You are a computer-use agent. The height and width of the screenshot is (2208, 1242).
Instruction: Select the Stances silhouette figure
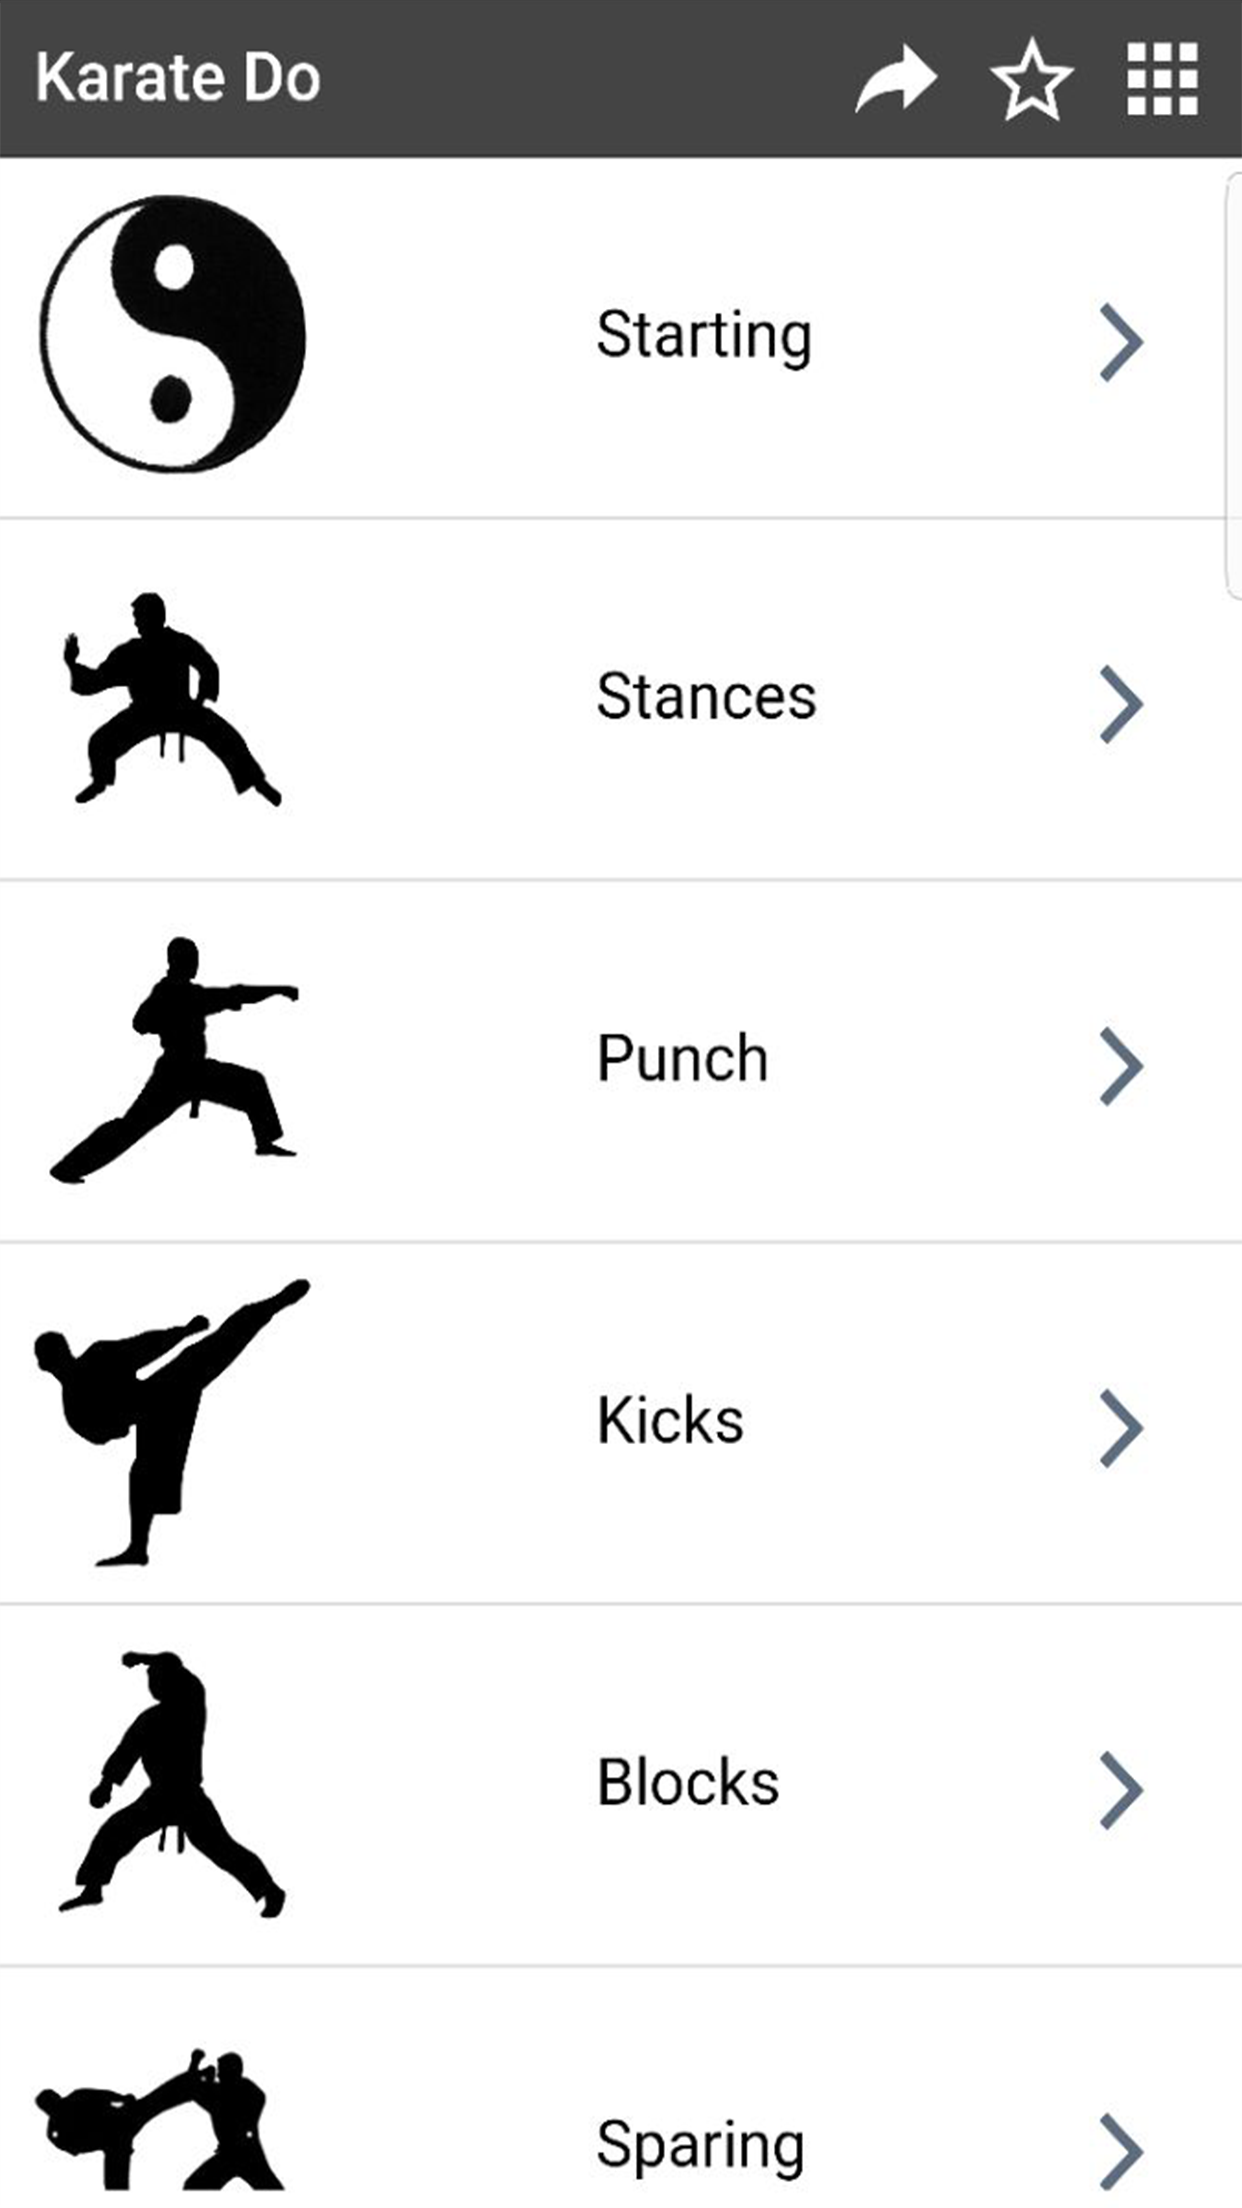tap(172, 699)
